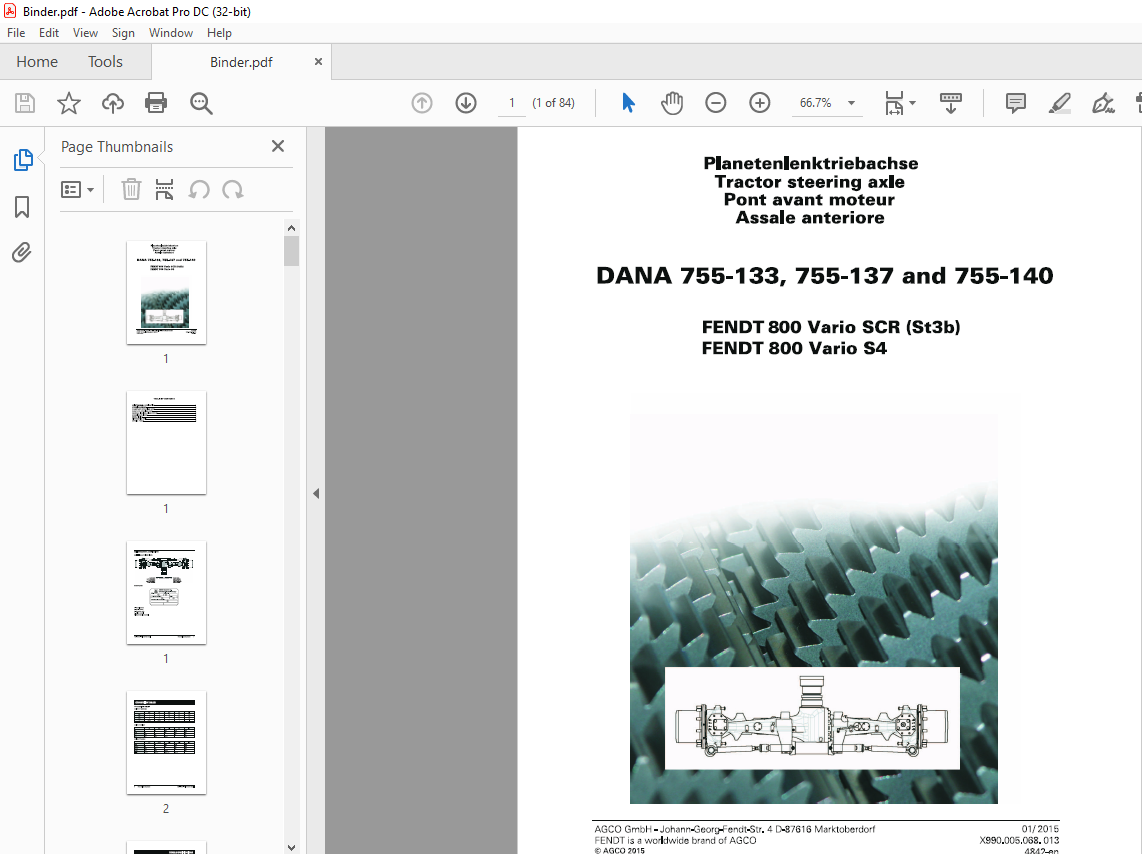Viewport: 1142px width, 854px height.
Task: Close the Page Thumbnails panel
Action: 277,146
